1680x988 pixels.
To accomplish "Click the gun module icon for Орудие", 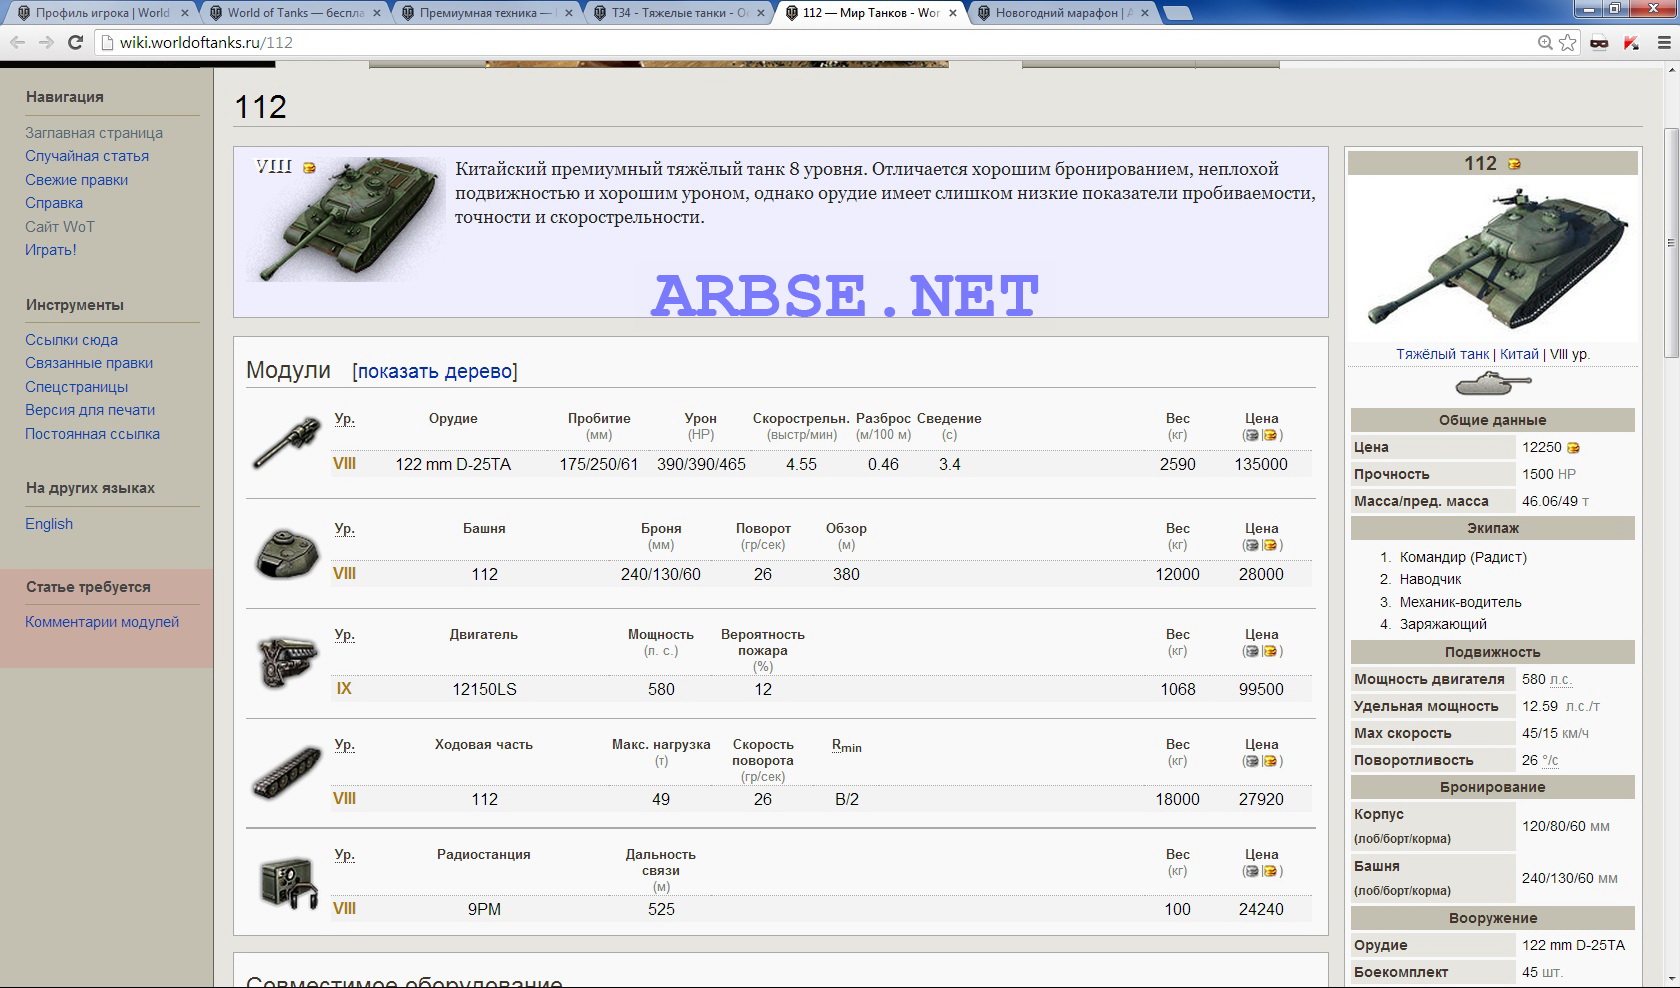I will (287, 442).
